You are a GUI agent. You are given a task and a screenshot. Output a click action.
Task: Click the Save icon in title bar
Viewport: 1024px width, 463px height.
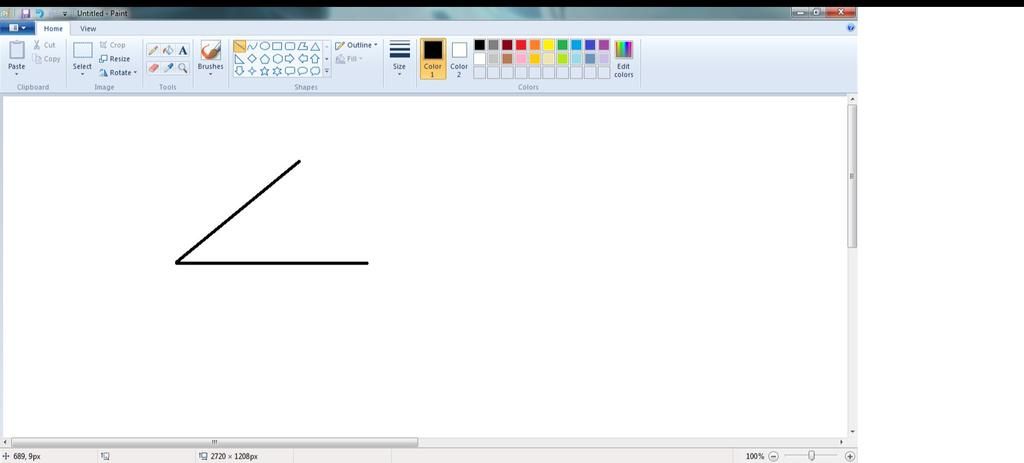[x=26, y=13]
